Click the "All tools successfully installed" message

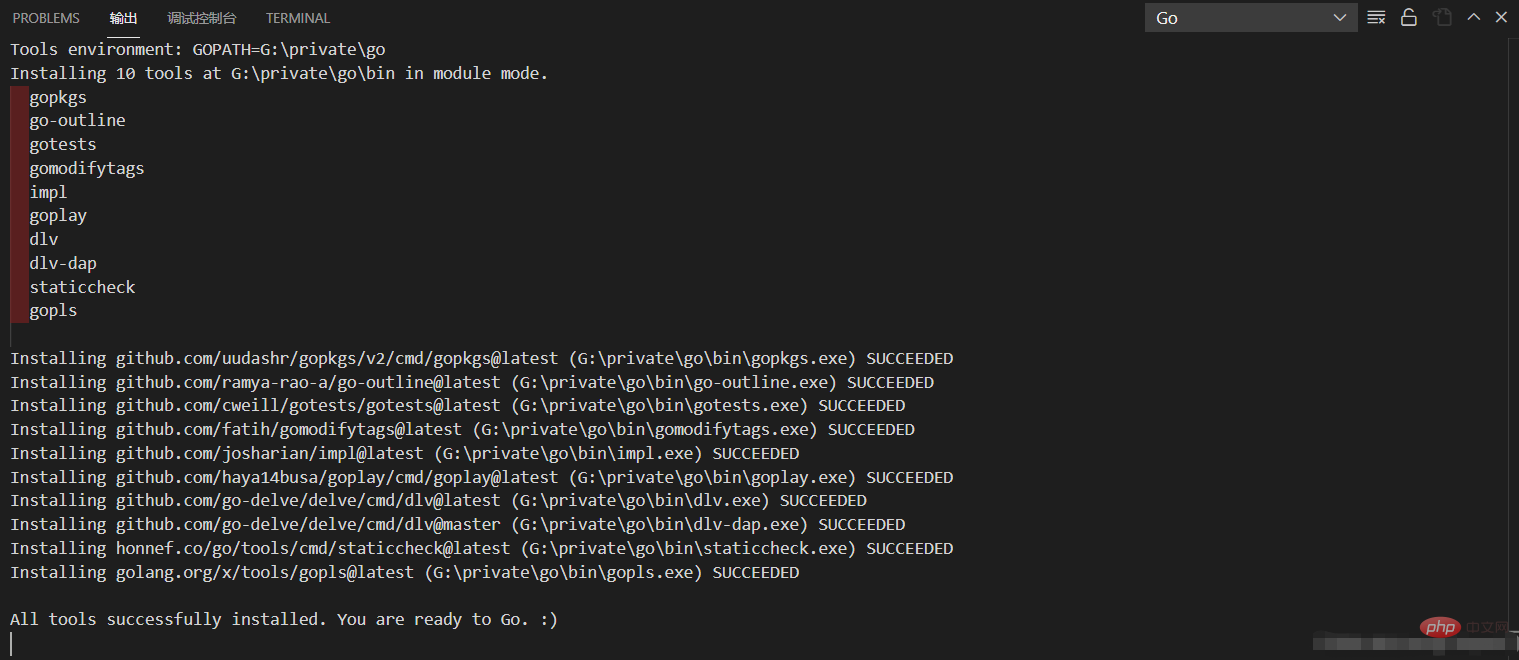click(284, 619)
